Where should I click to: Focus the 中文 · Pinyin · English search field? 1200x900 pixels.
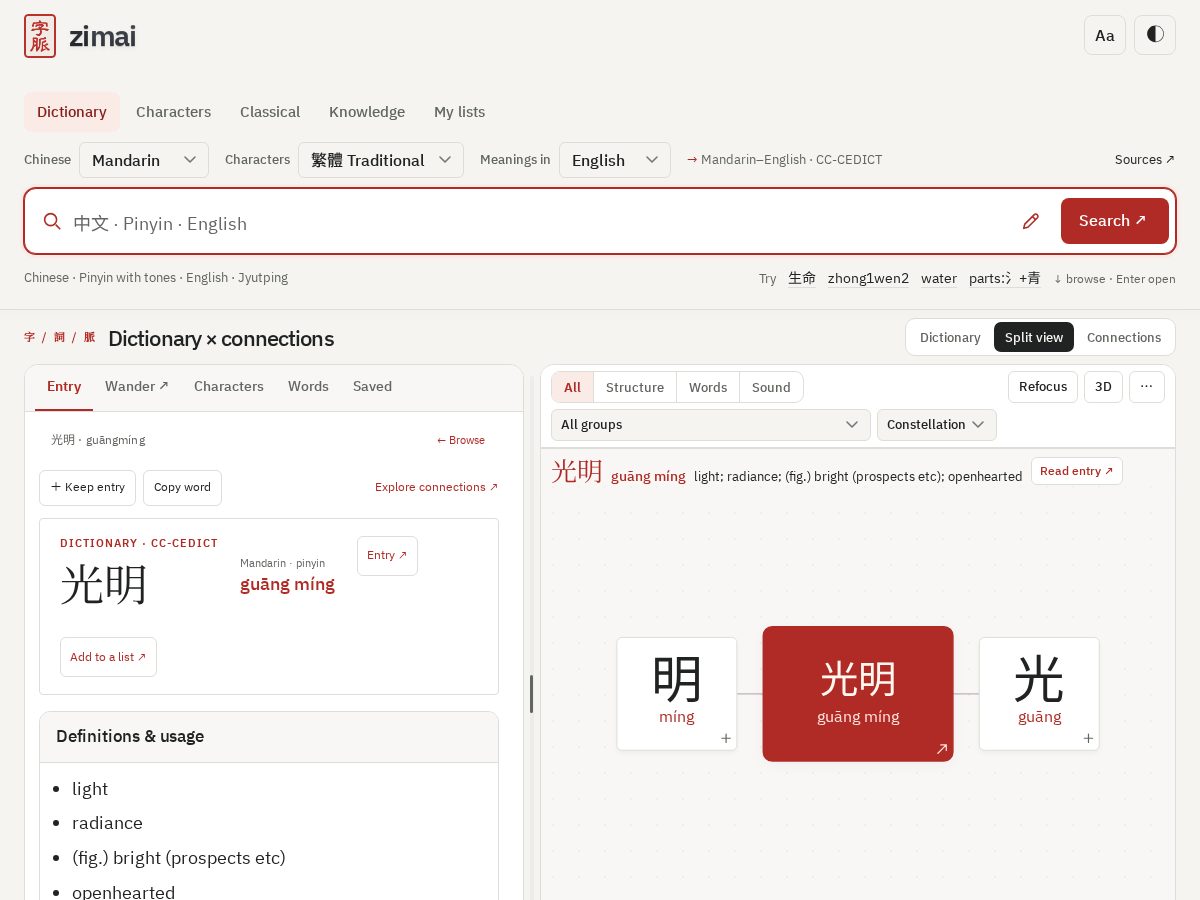coord(540,223)
